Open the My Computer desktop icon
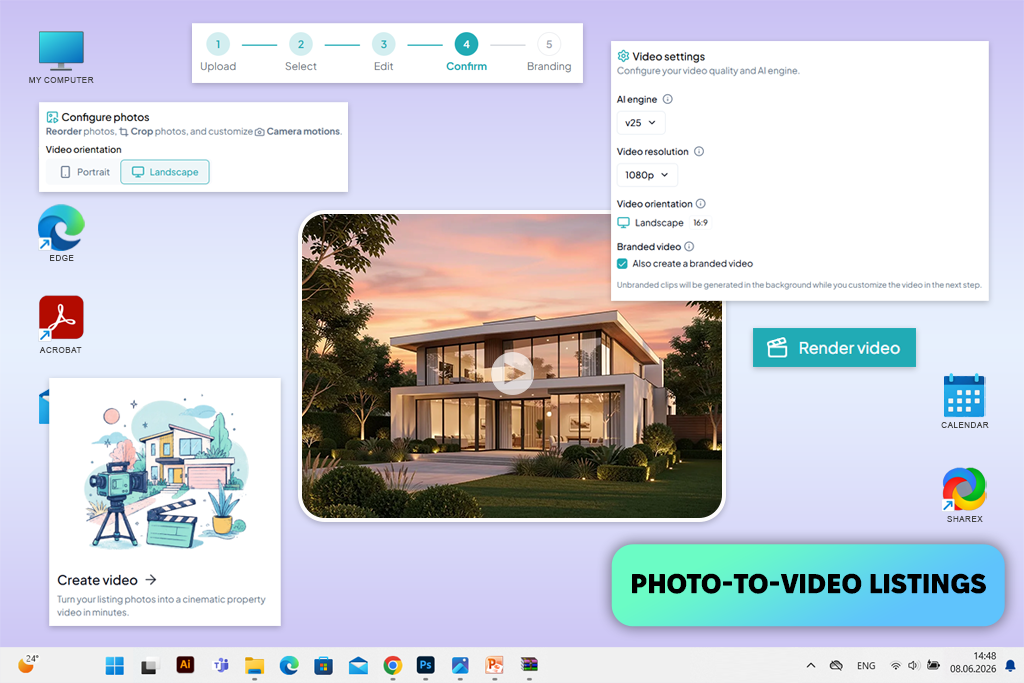 pos(61,57)
